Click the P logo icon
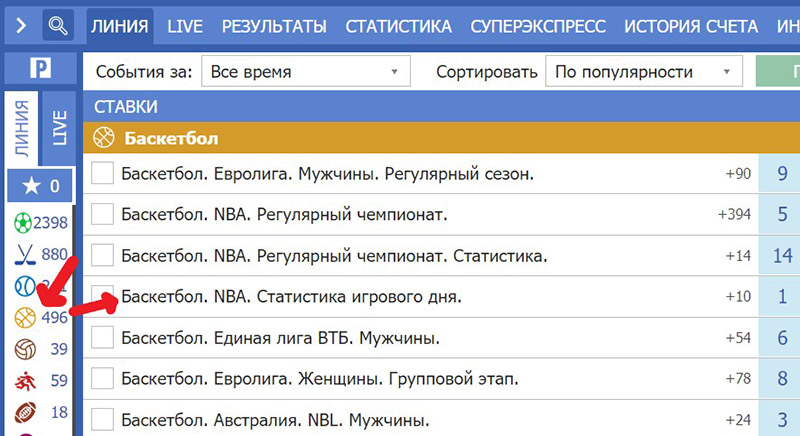 [40, 68]
